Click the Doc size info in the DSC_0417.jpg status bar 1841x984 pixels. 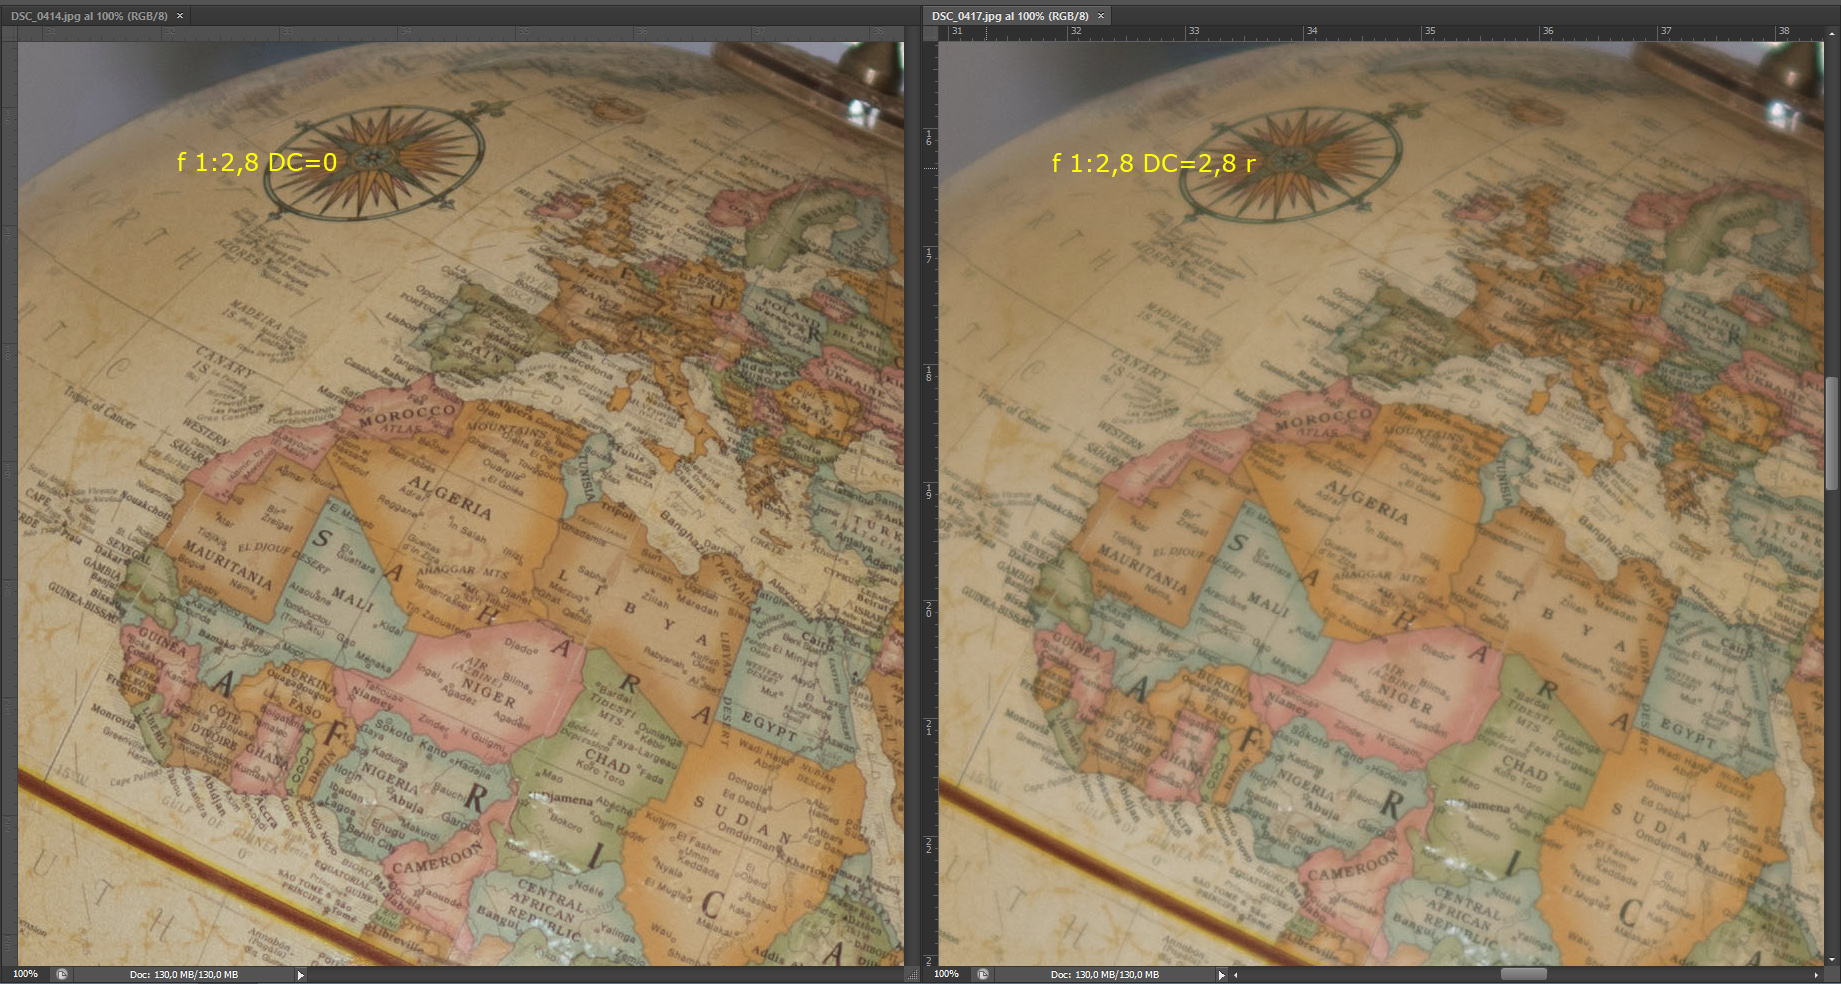(1105, 974)
